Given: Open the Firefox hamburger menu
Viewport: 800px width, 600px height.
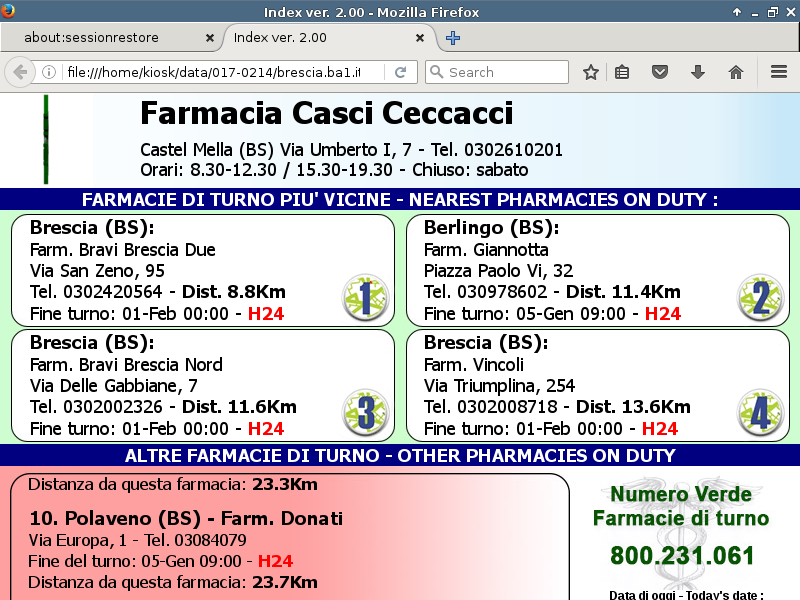Looking at the screenshot, I should pyautogui.click(x=779, y=72).
